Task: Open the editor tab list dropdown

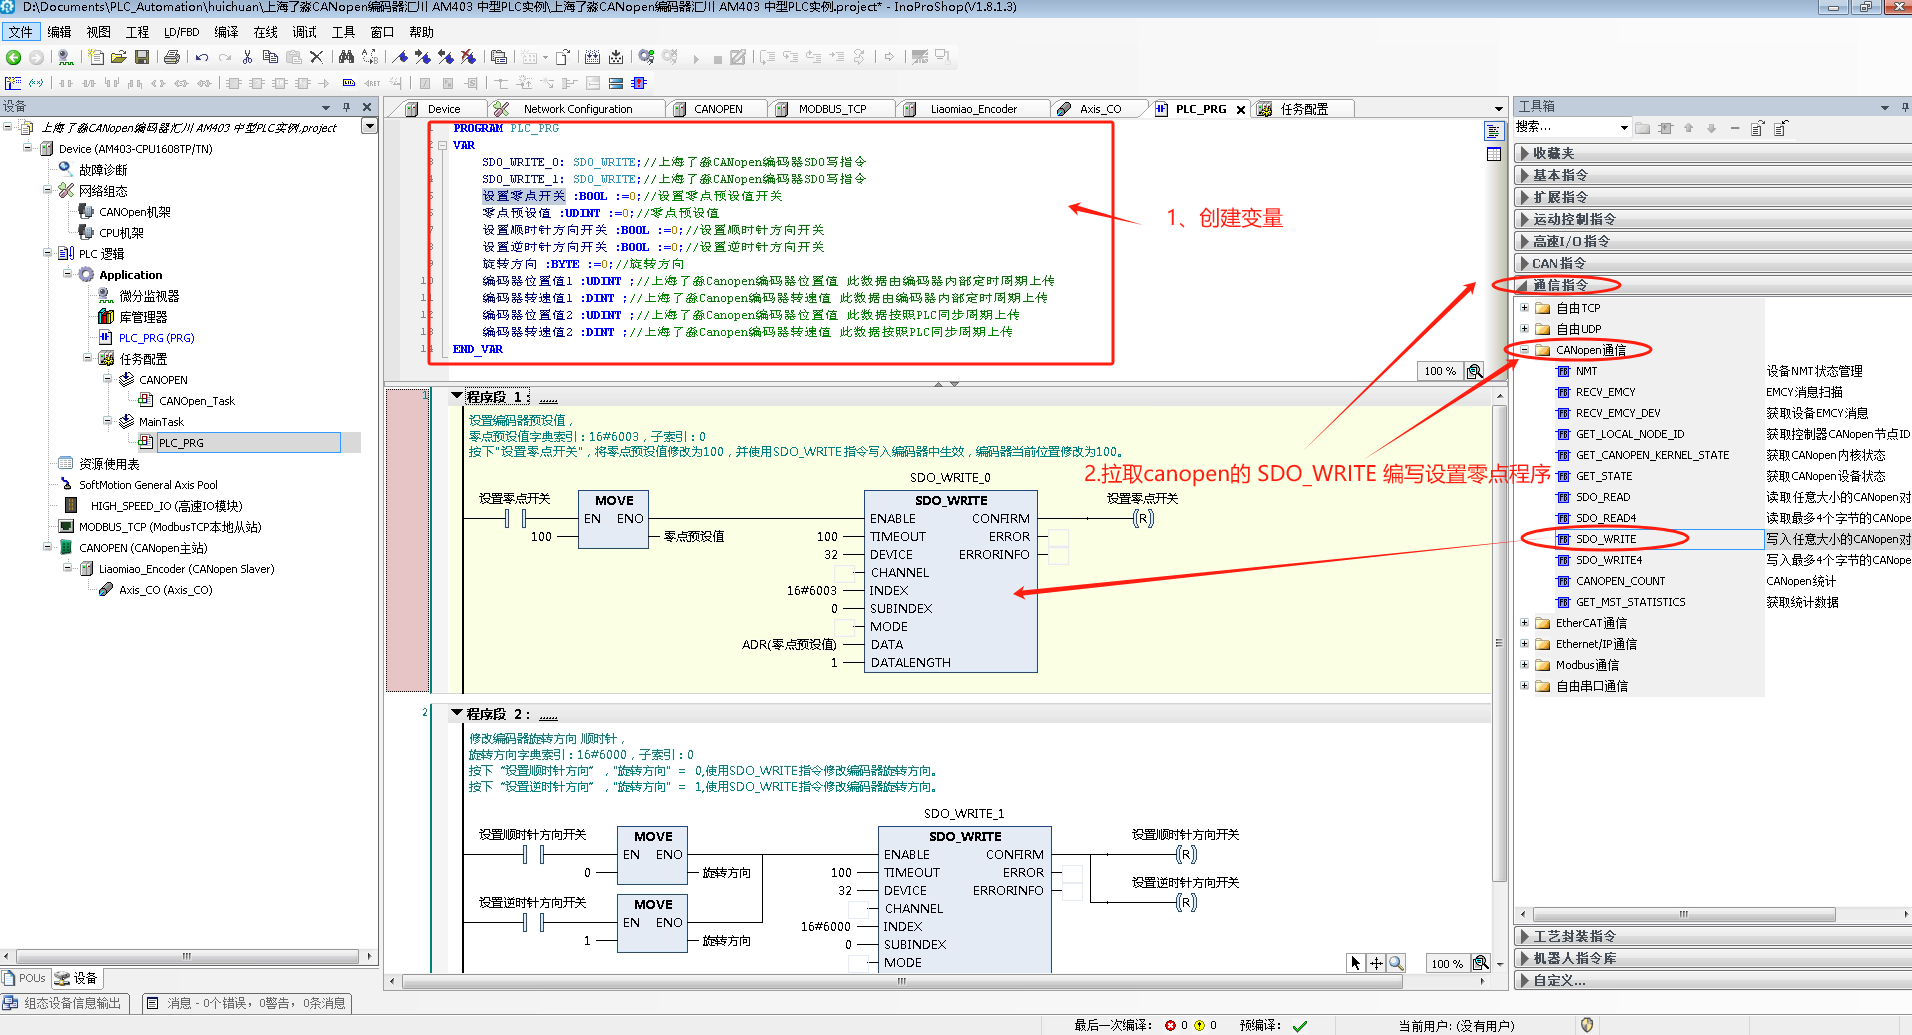Action: [1498, 109]
